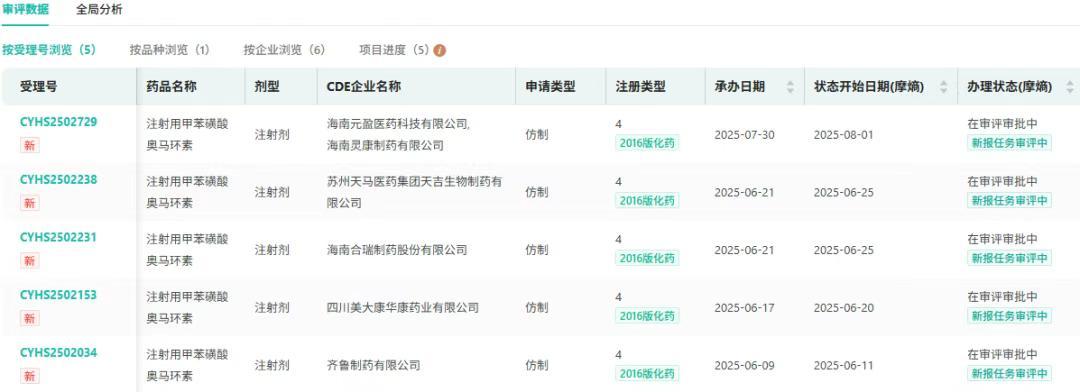Viewport: 1080px width, 392px height.
Task: Click the 新 badge under CYHS2502231
Action: point(30,261)
